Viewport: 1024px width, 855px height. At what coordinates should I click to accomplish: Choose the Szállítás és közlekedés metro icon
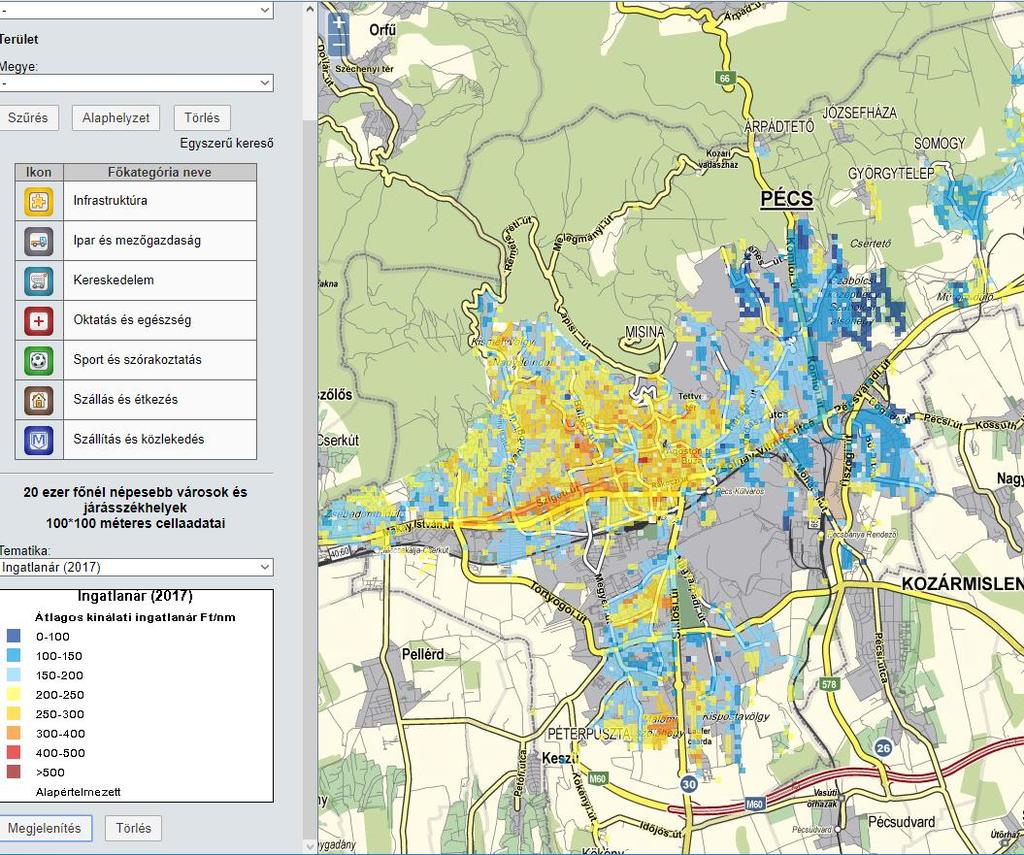(x=39, y=440)
